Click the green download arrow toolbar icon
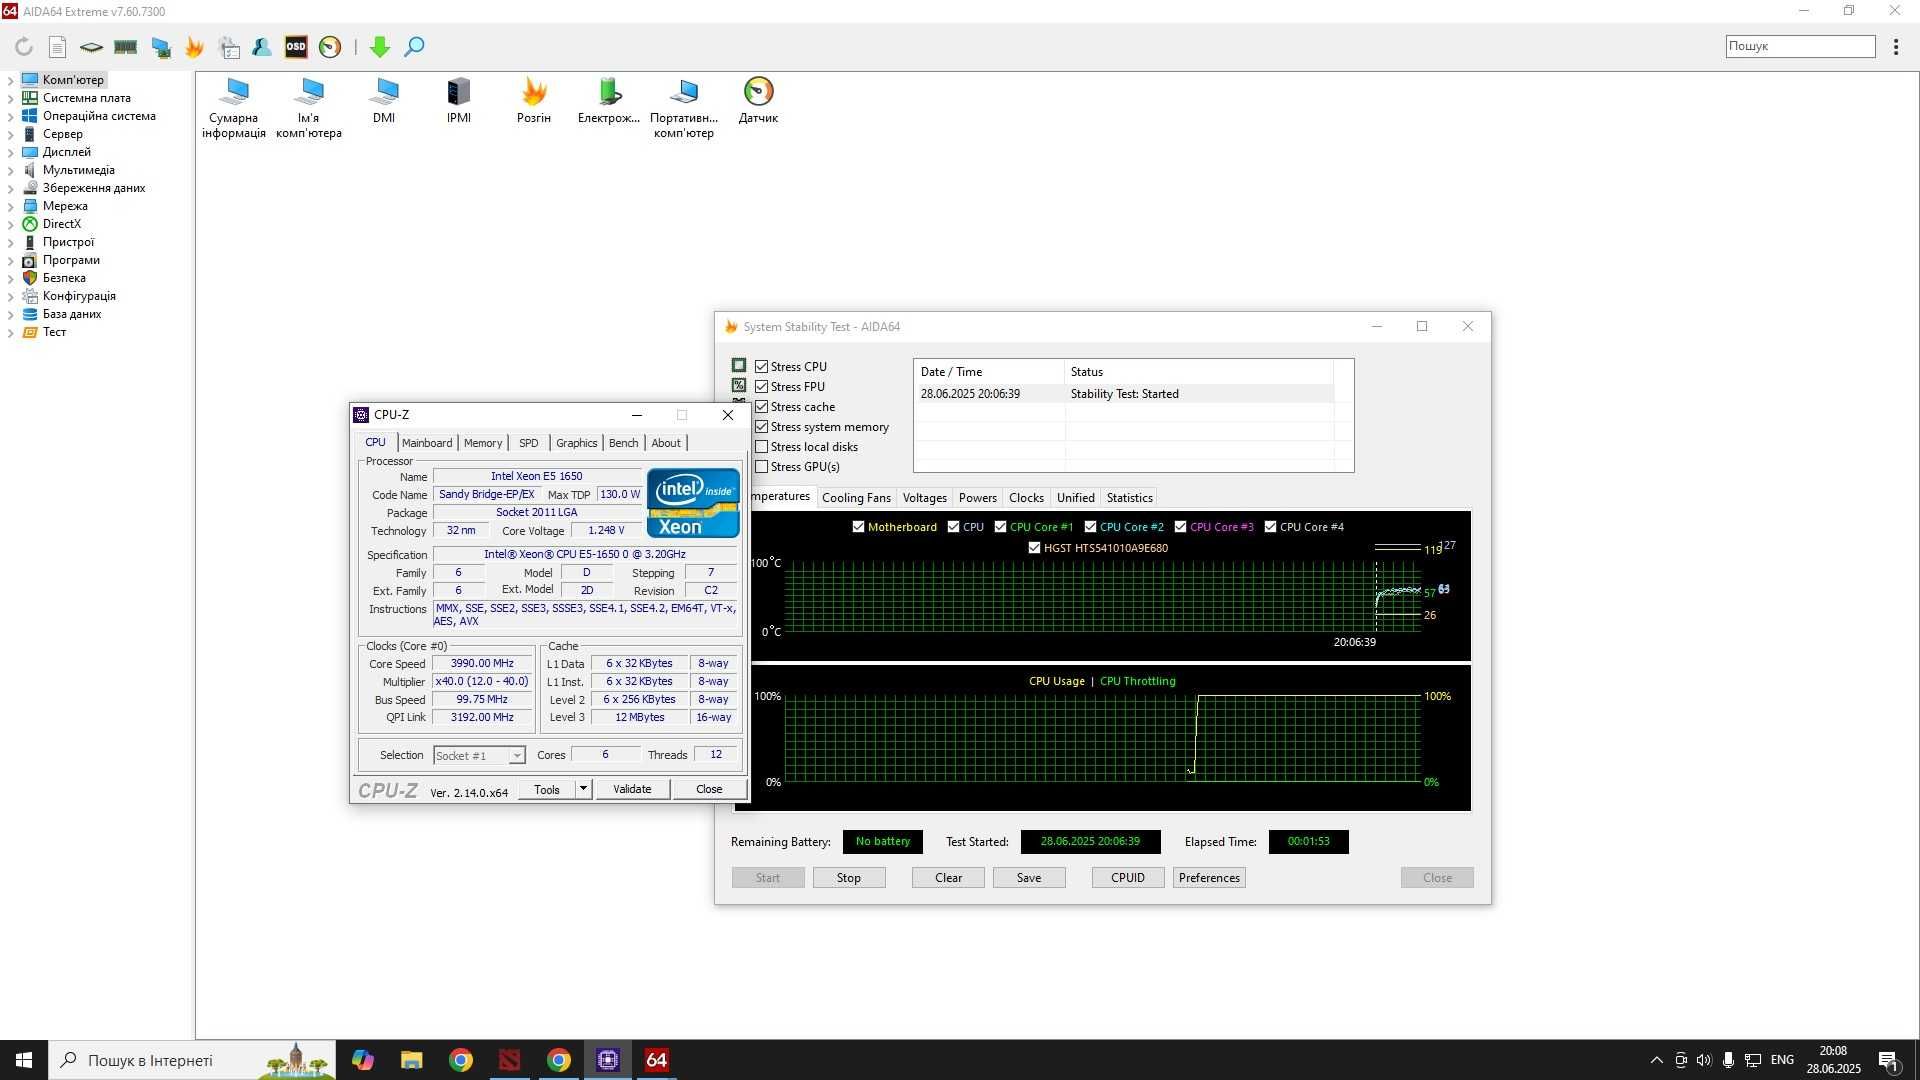 [380, 47]
